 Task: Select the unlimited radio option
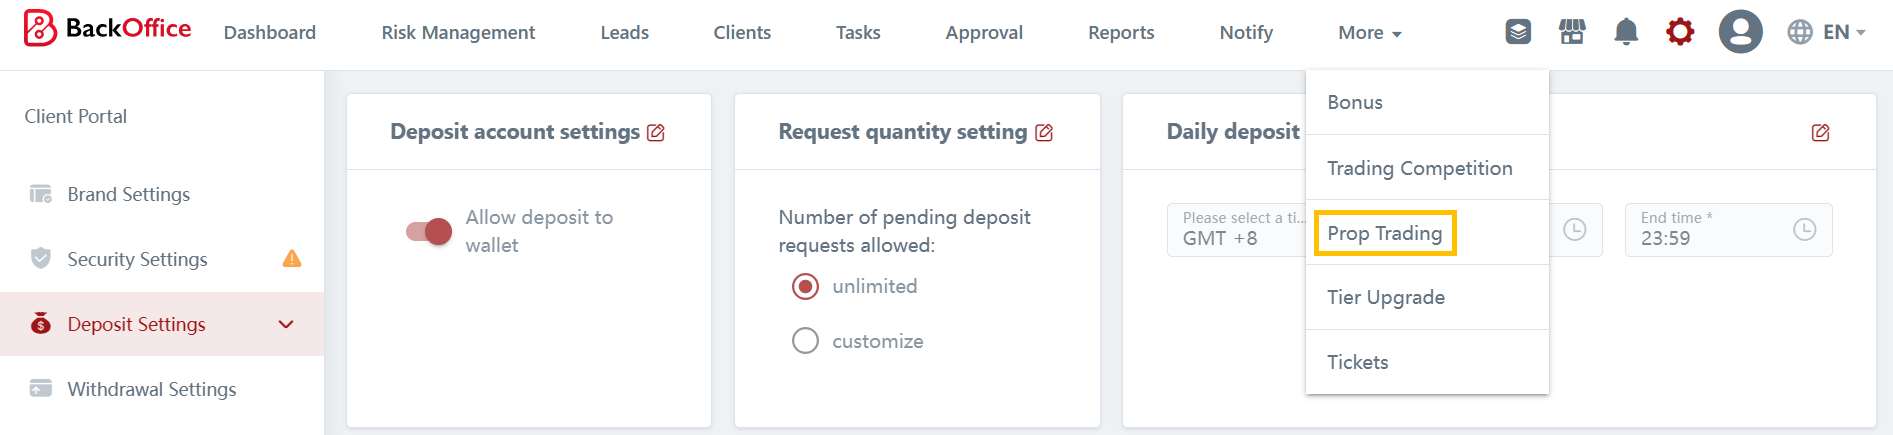(x=805, y=287)
